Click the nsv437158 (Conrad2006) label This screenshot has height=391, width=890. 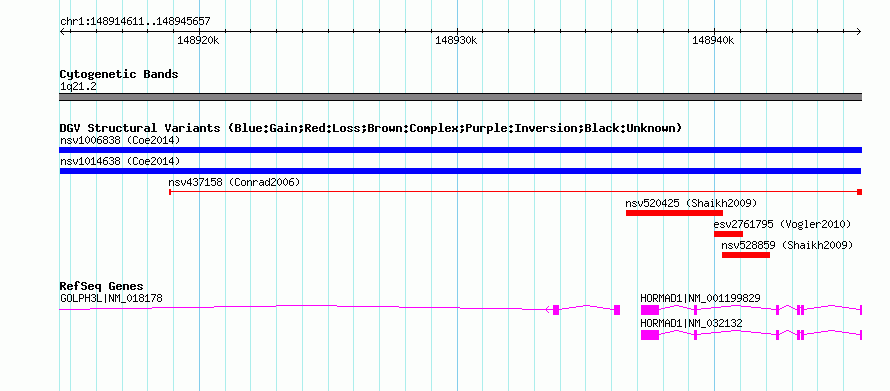click(234, 182)
